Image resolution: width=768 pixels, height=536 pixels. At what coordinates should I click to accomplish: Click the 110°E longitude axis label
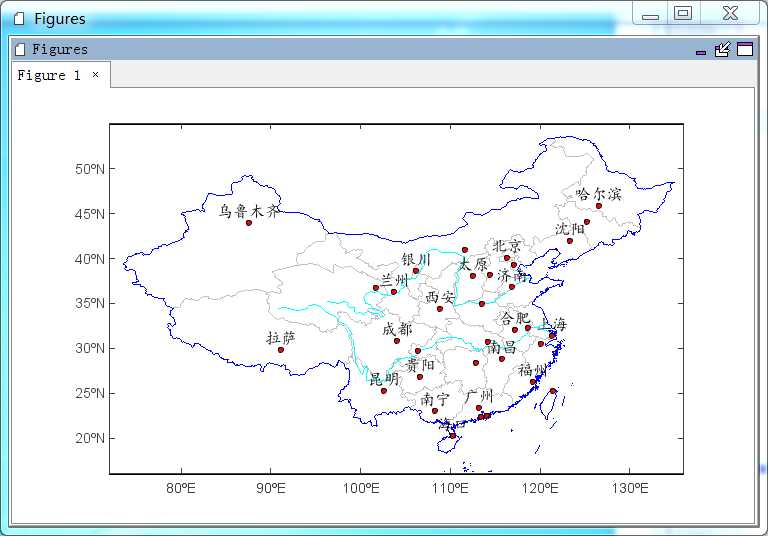[x=450, y=488]
